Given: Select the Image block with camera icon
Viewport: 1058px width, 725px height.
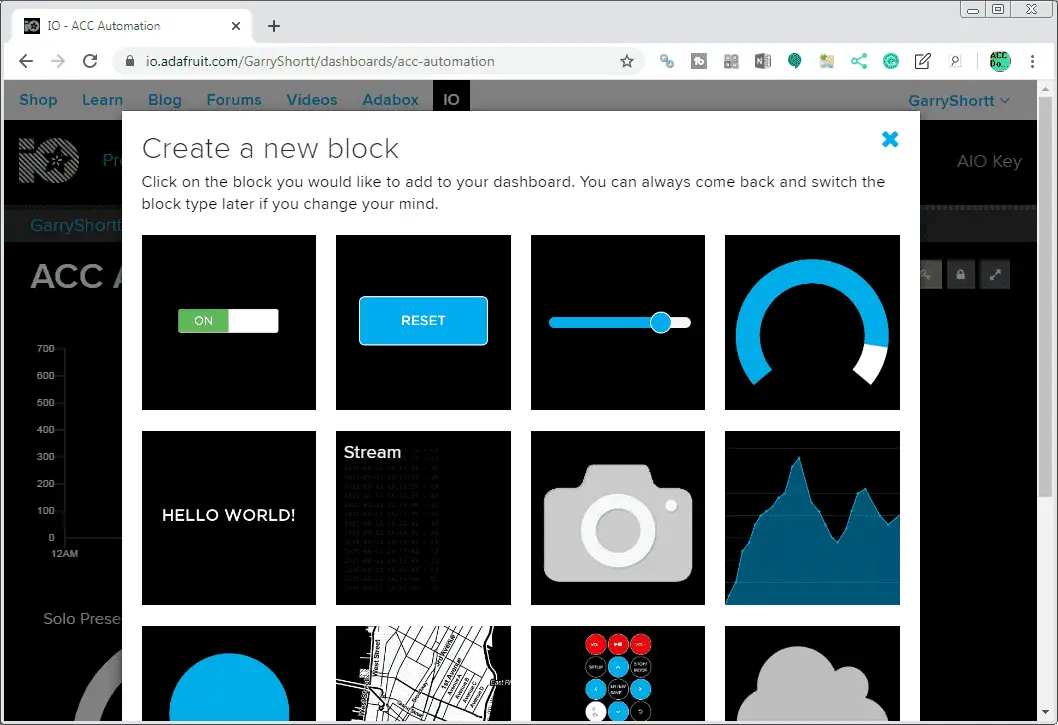Looking at the screenshot, I should pyautogui.click(x=617, y=518).
